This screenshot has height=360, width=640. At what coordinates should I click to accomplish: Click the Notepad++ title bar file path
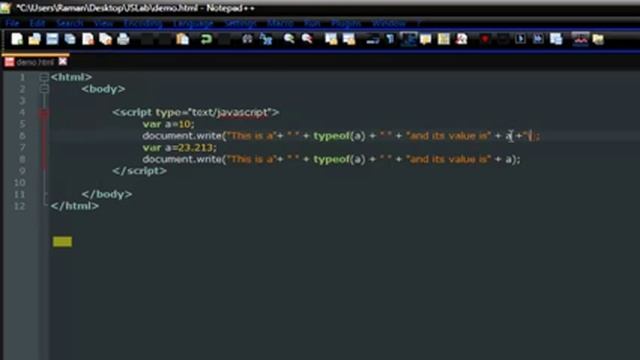coord(136,8)
